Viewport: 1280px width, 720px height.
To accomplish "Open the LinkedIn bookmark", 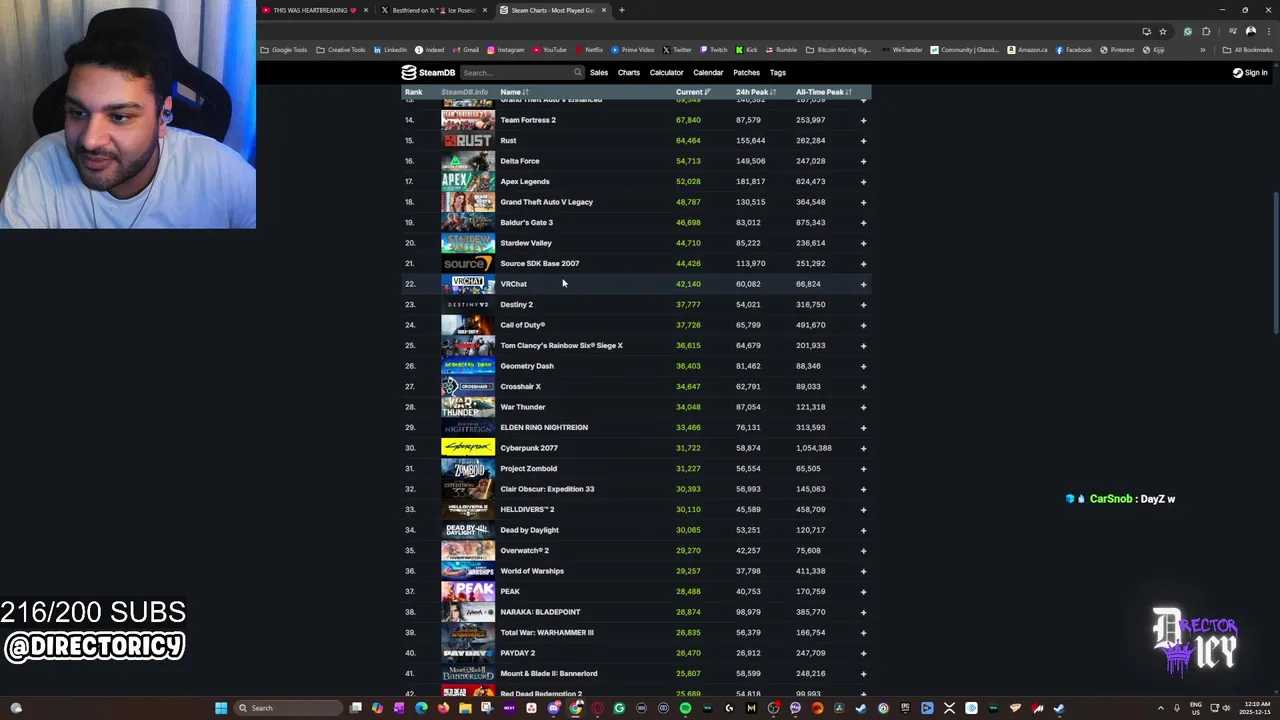I will [390, 50].
